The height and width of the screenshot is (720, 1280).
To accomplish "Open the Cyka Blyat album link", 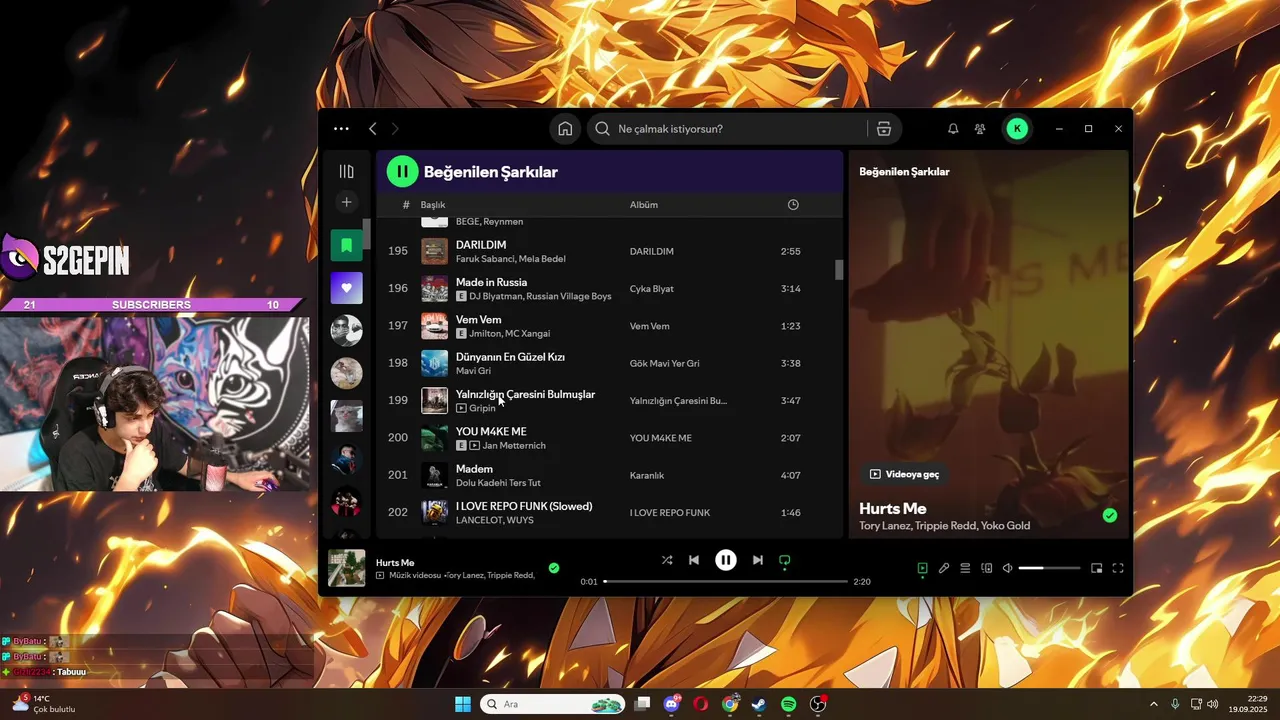I will pos(652,289).
